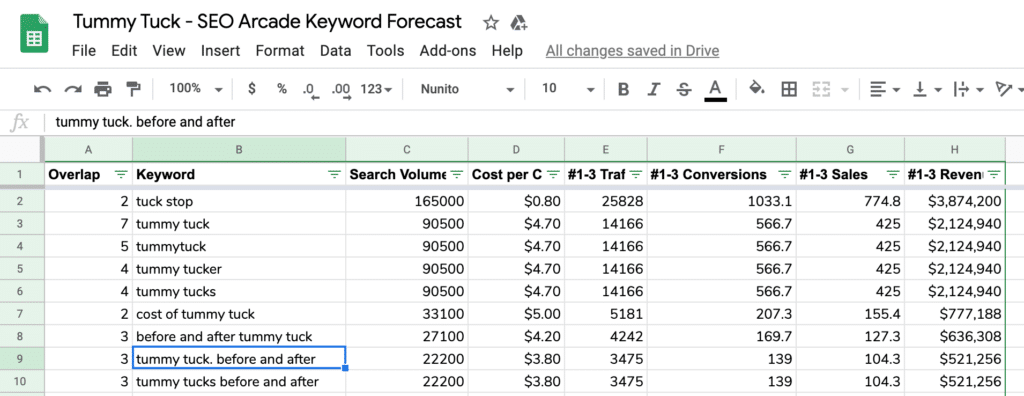Open the text color picker
The image size is (1024, 396).
(715, 90)
